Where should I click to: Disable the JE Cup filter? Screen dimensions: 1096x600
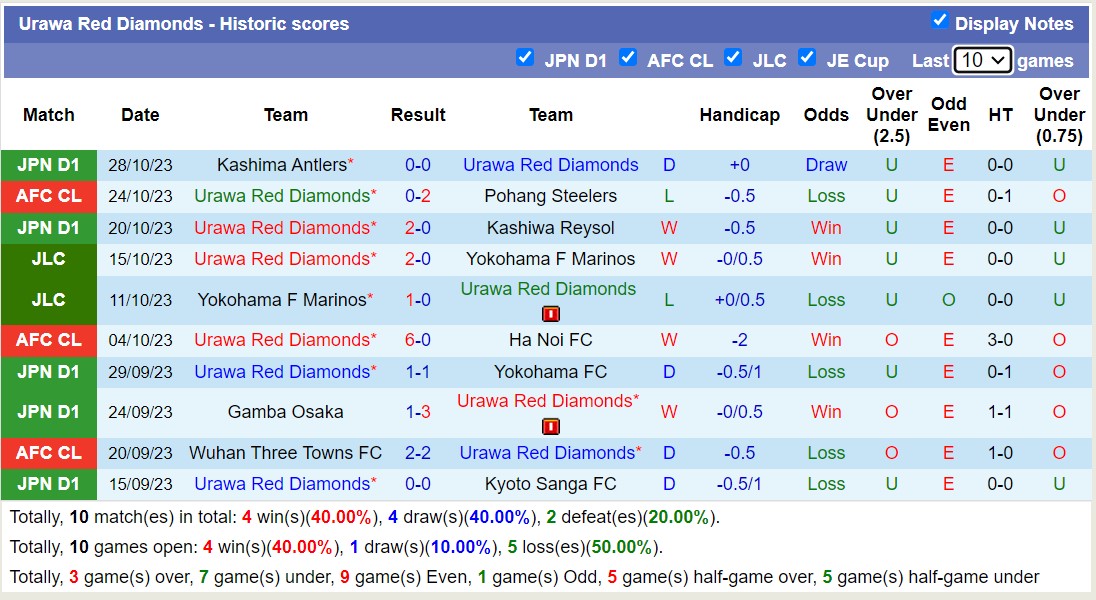click(x=807, y=58)
